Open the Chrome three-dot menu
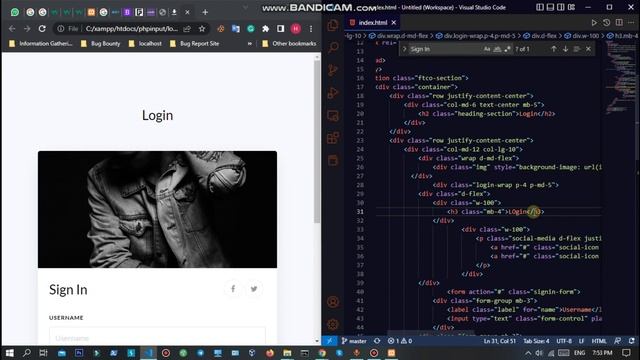This screenshot has width=640, height=360. coord(311,29)
